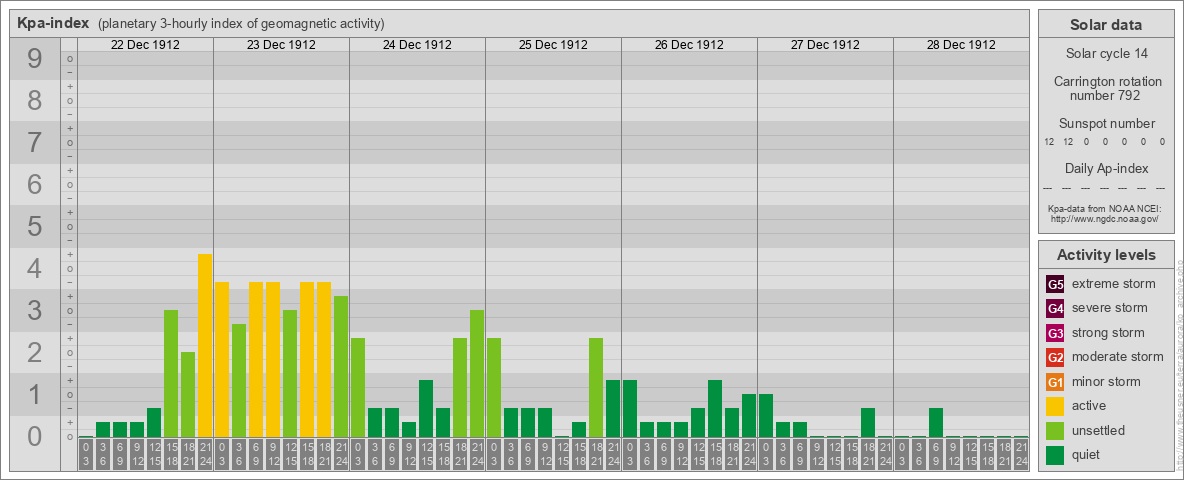Select the 24 Dec 1912 date header

click(x=417, y=45)
